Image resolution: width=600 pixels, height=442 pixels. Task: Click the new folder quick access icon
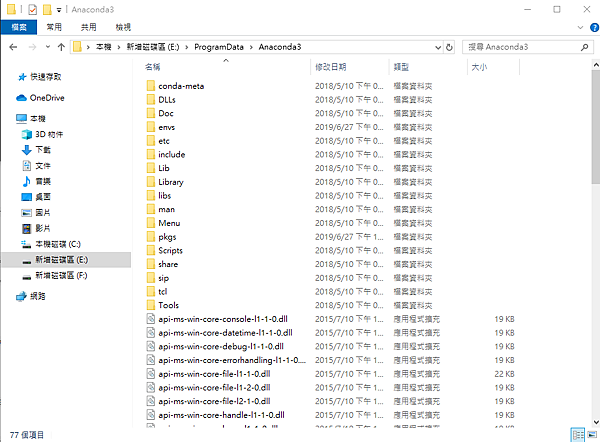point(47,9)
